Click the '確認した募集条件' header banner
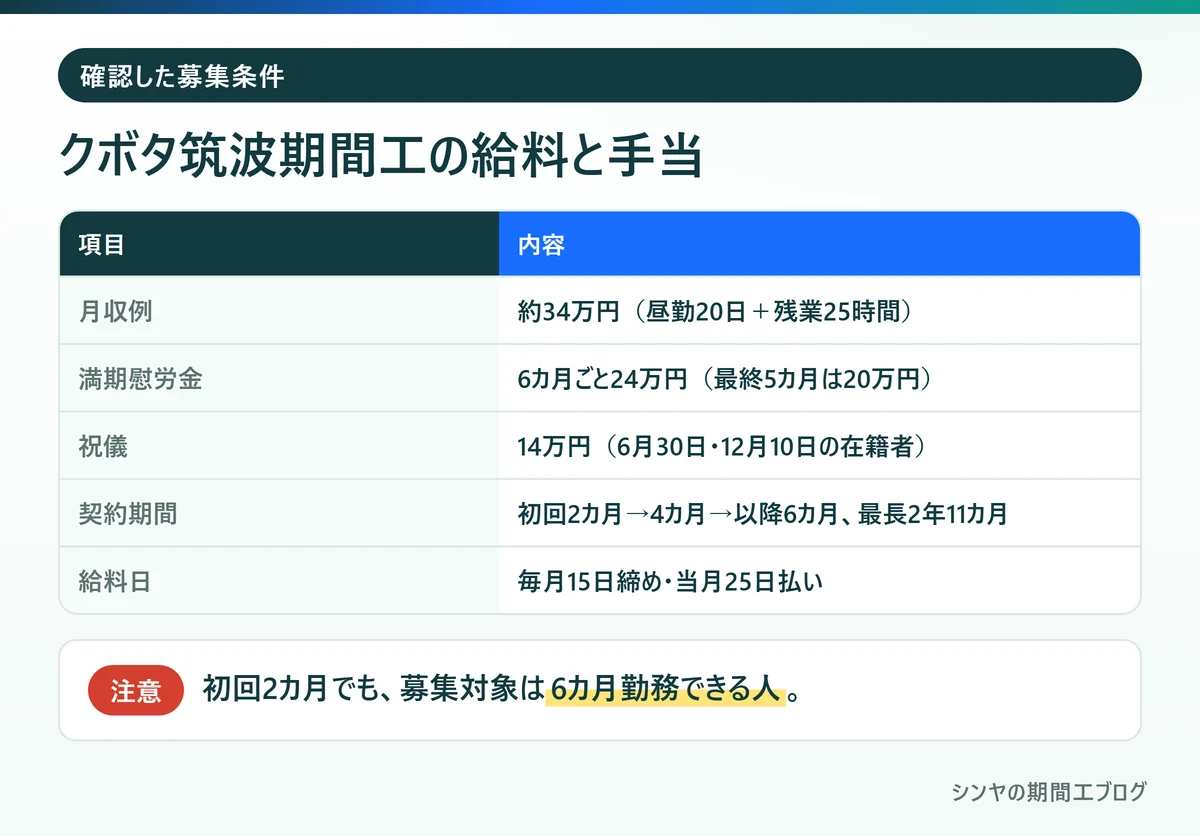This screenshot has height=836, width=1200. point(600,75)
